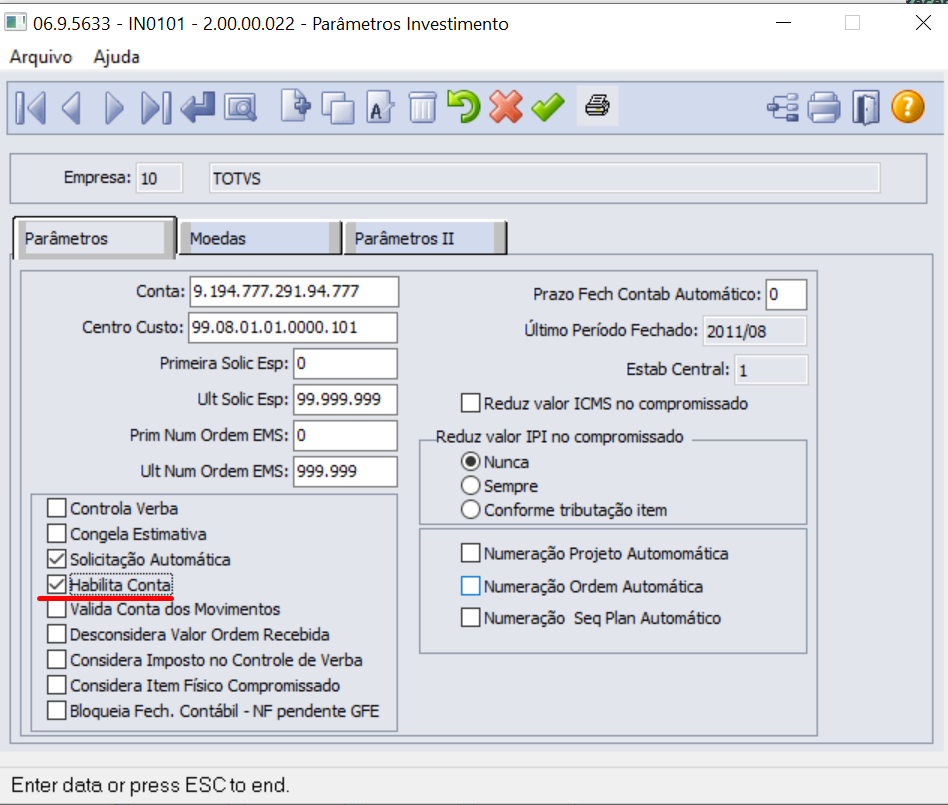Click the Primeira Solic Esp field

[x=345, y=363]
